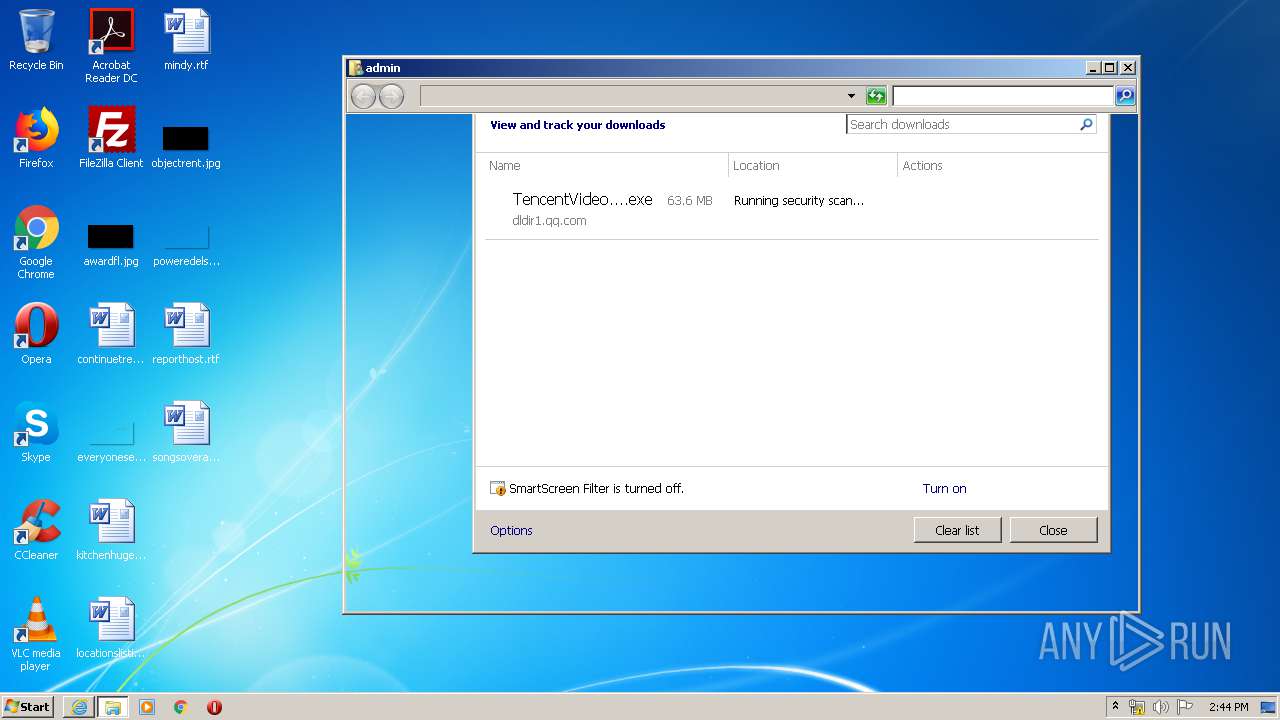This screenshot has height=720, width=1280.
Task: Select everyonese file on desktop
Action: pos(111,442)
